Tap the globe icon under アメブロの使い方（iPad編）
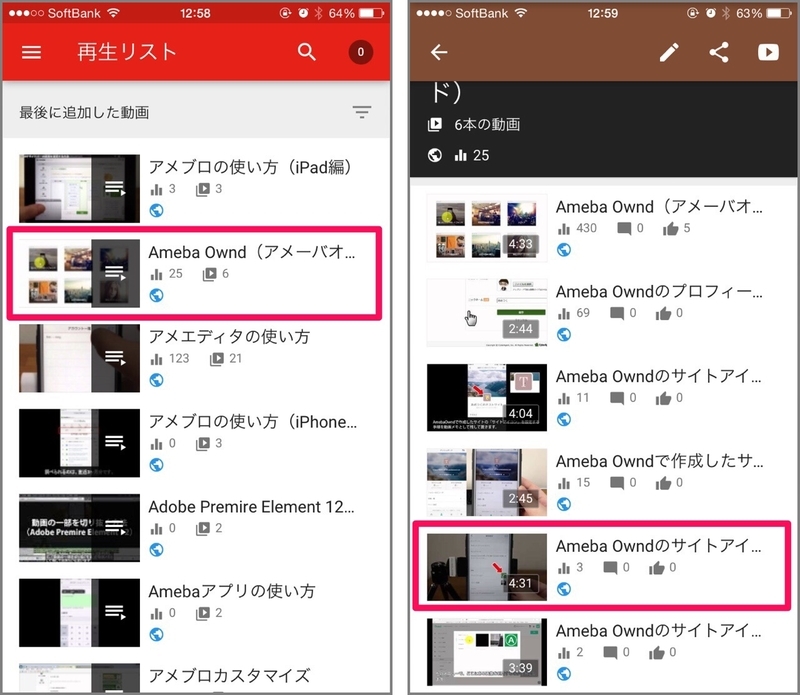This screenshot has height=695, width=800. pyautogui.click(x=157, y=210)
